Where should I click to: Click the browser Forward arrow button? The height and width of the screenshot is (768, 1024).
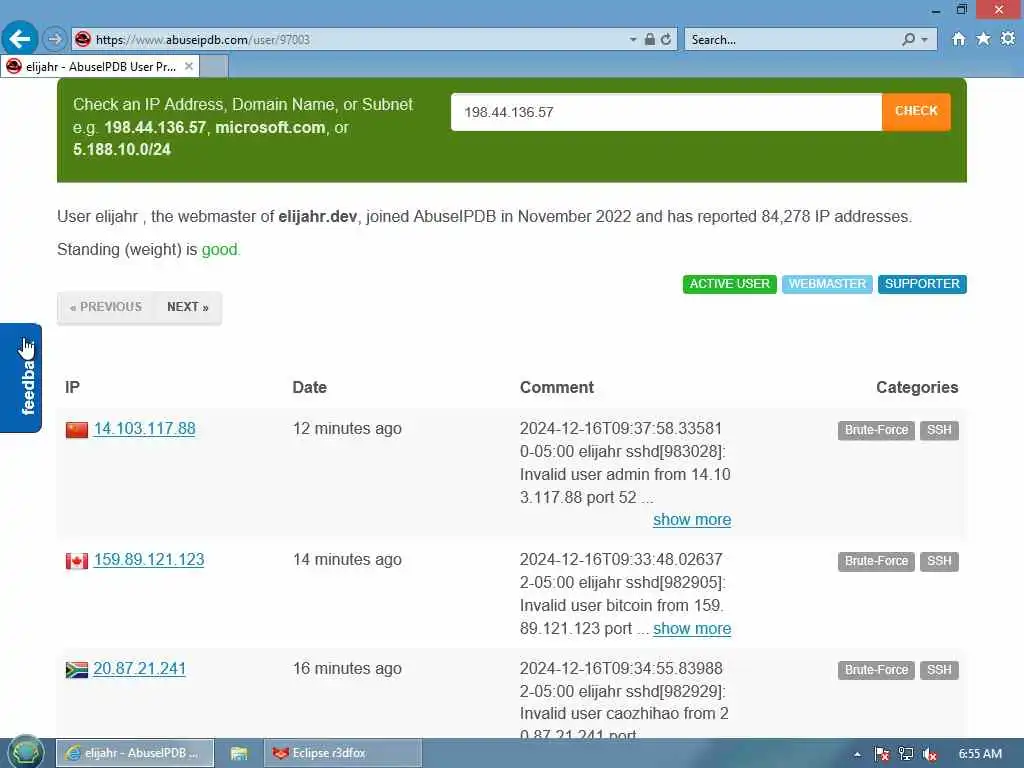[55, 39]
